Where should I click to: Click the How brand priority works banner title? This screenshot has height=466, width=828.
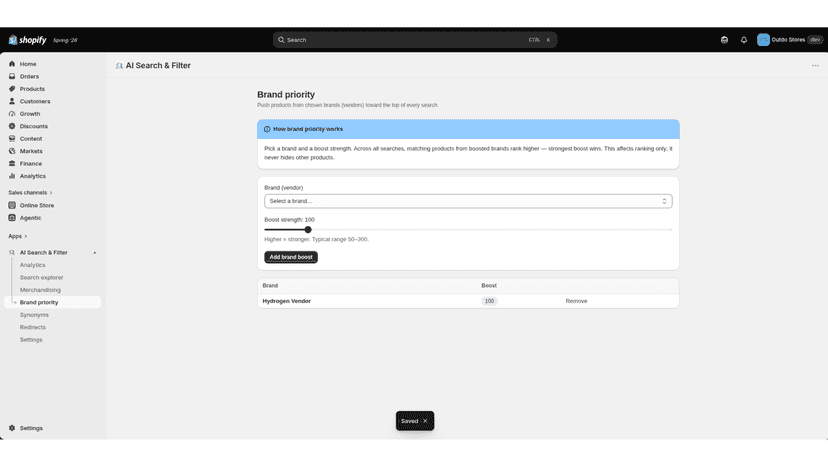pyautogui.click(x=308, y=129)
